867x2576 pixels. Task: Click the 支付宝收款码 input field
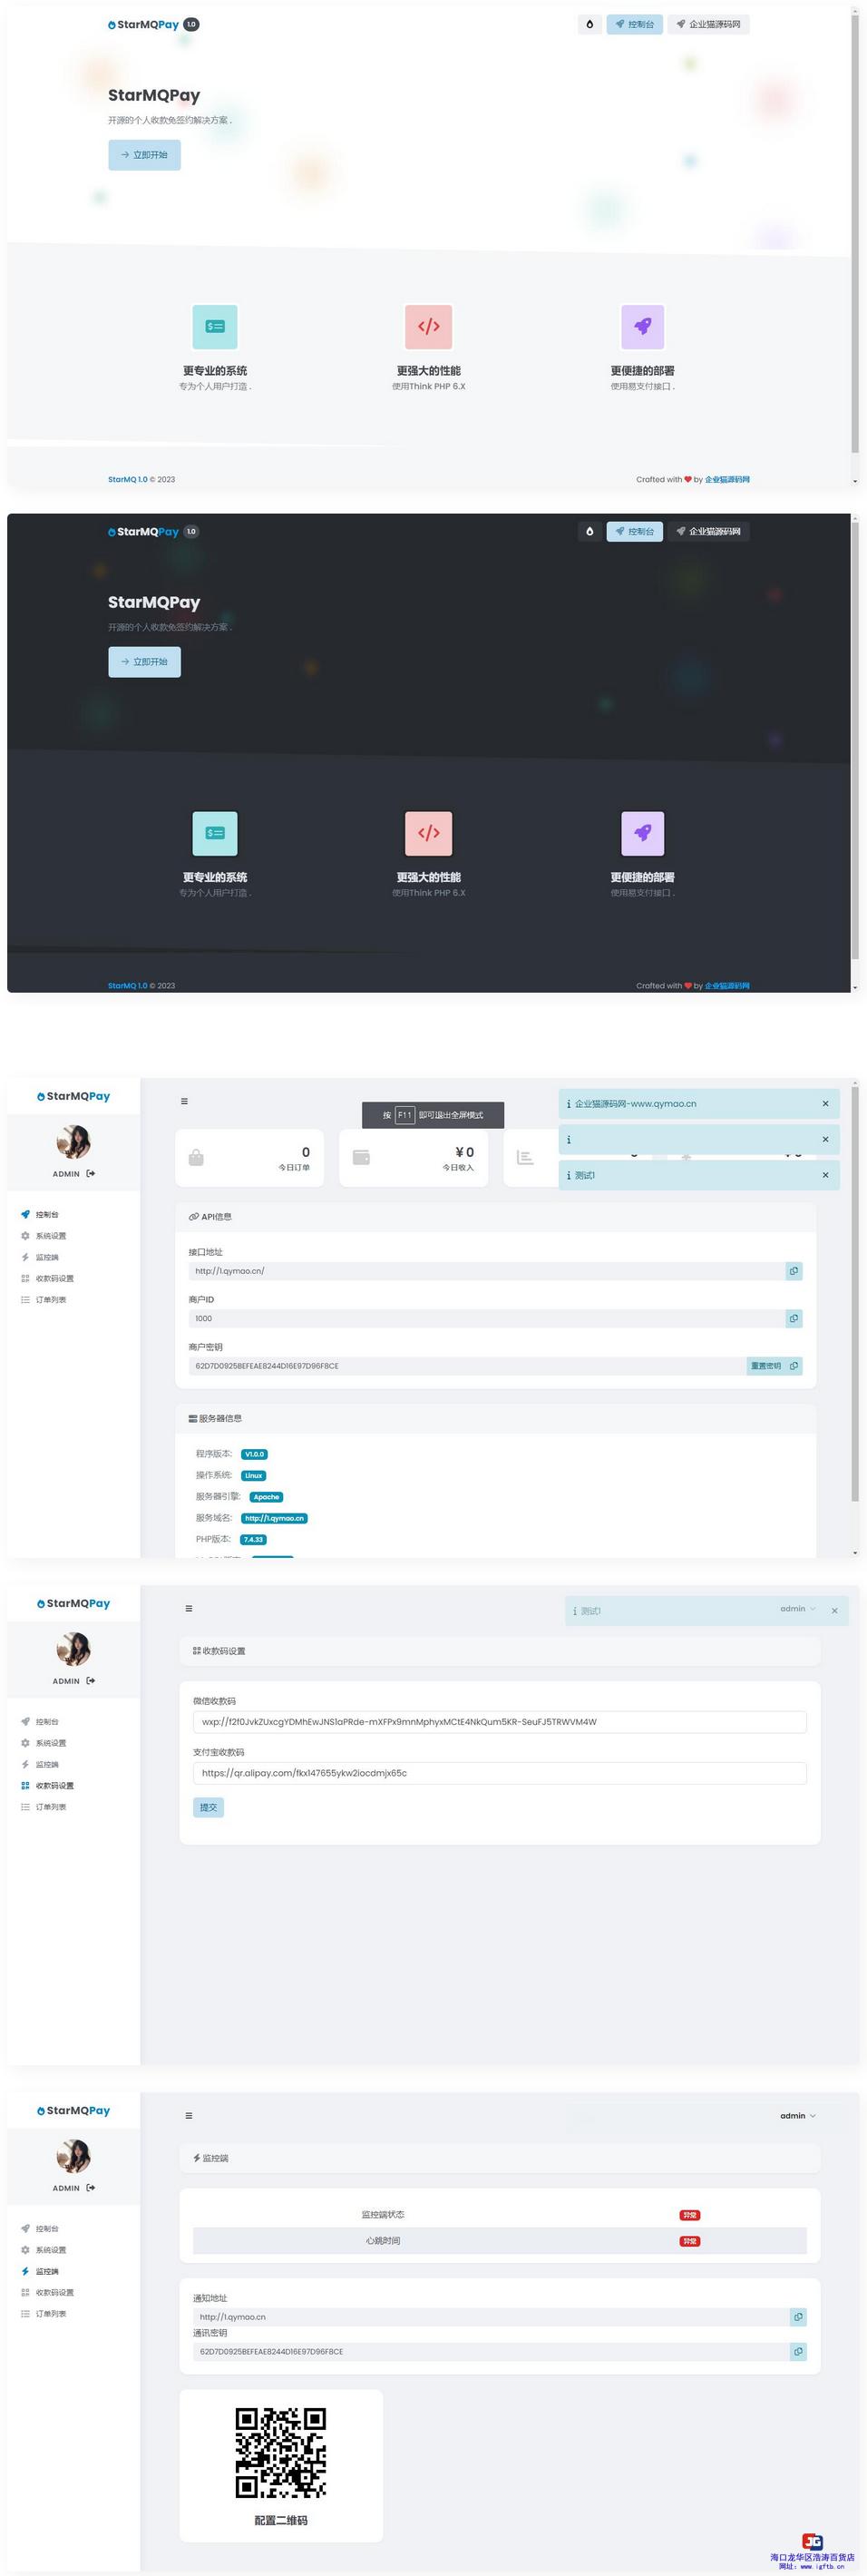click(x=499, y=1773)
